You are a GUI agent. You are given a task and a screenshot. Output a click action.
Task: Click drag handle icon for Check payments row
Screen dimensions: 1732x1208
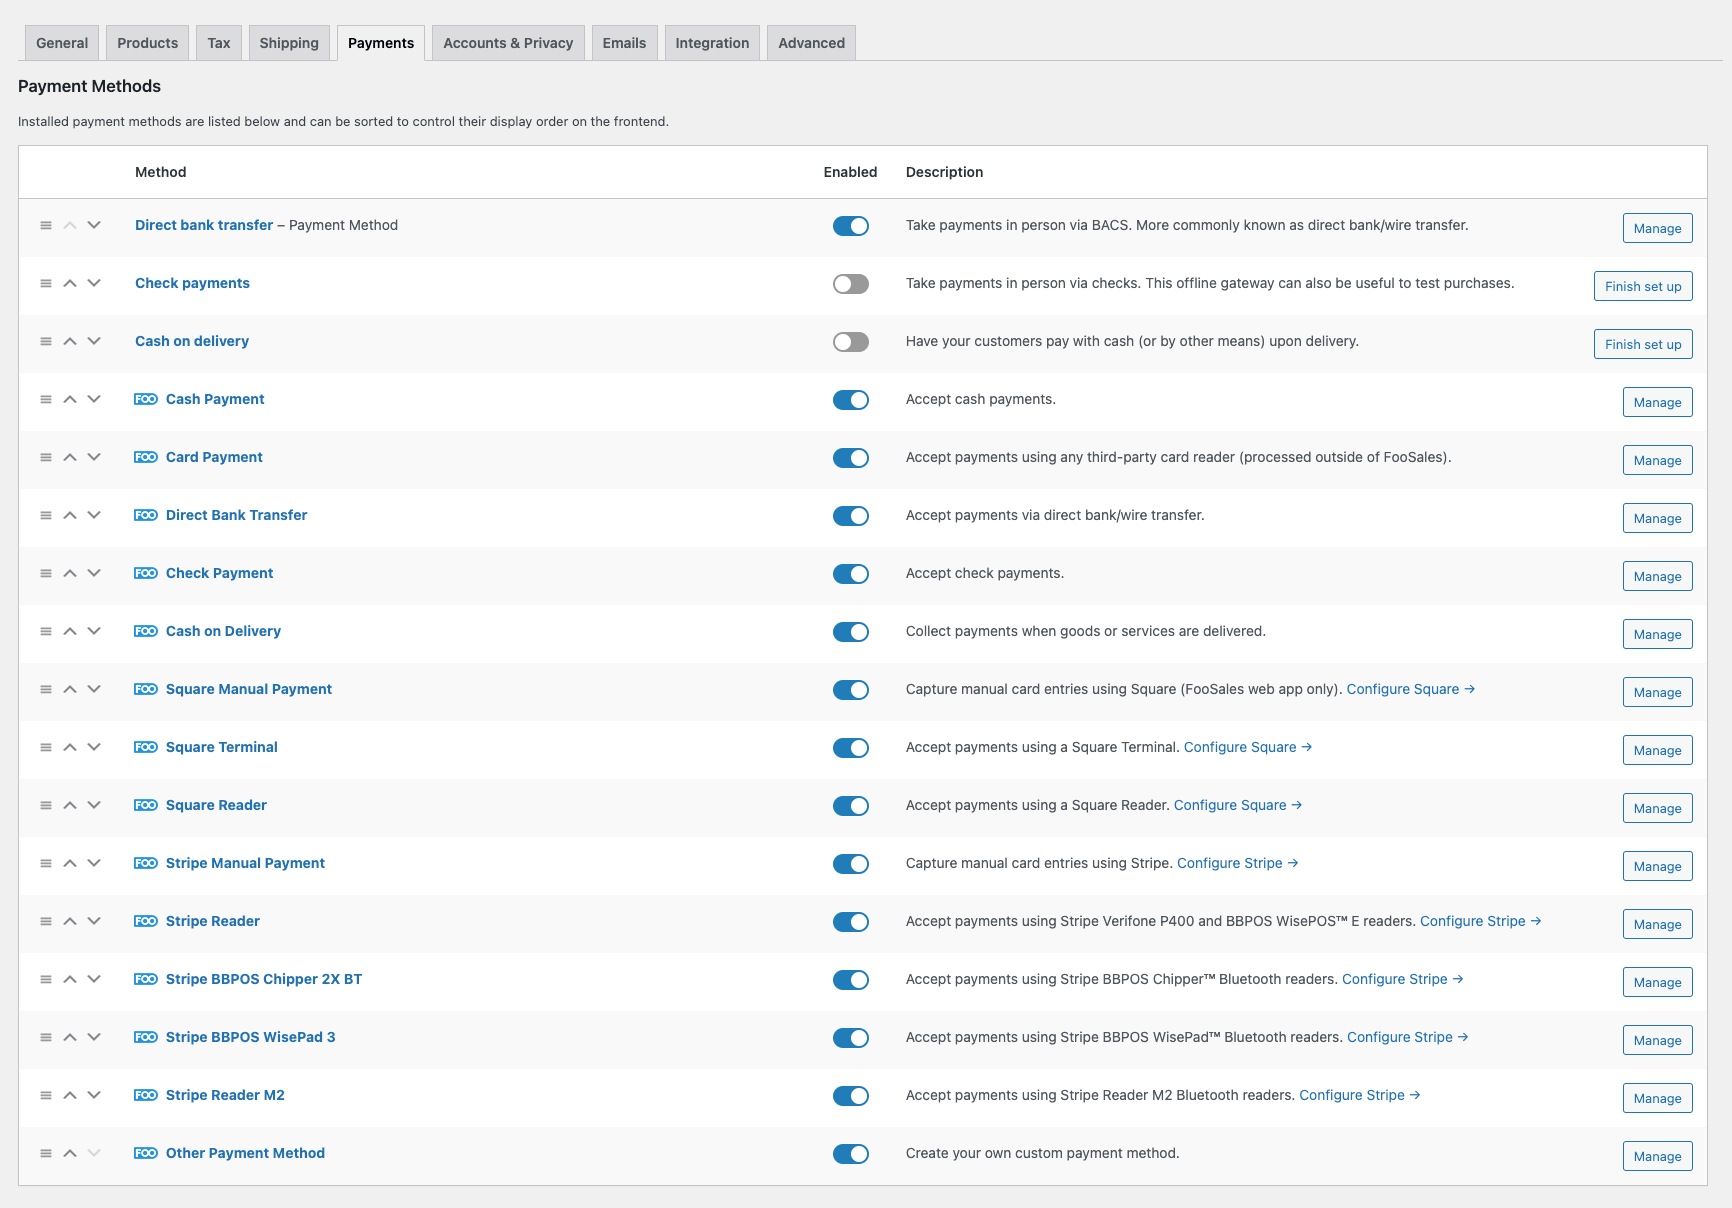pos(46,283)
